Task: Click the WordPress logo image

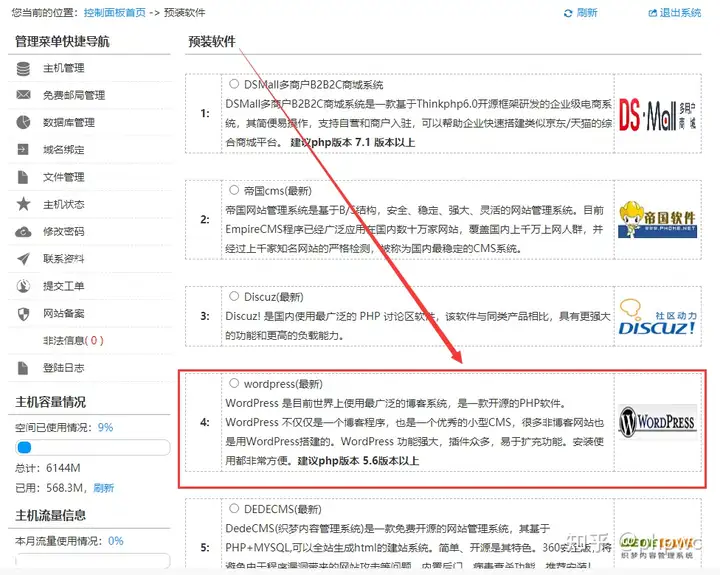Action: click(x=658, y=421)
